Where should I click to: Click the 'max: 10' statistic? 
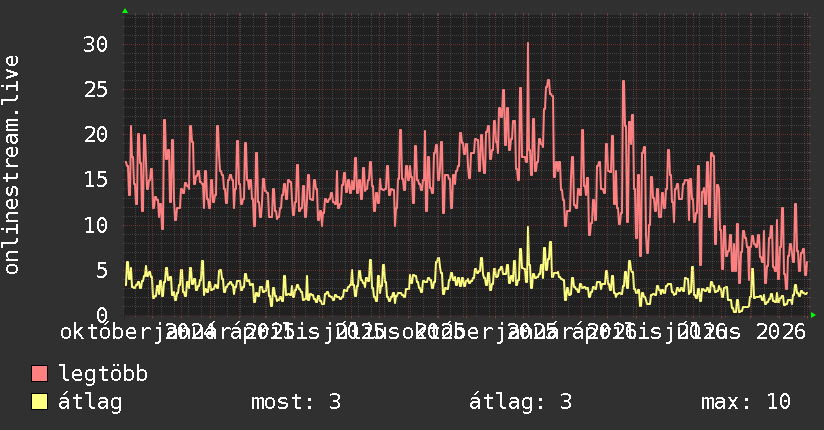point(746,402)
